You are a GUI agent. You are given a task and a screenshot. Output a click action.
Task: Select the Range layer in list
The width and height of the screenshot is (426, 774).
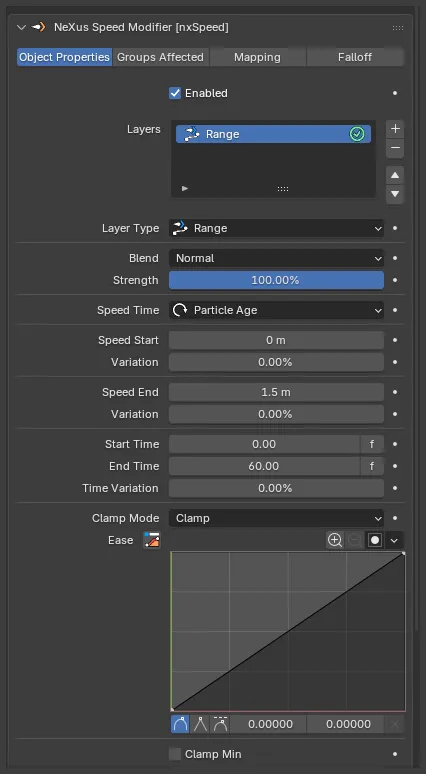click(x=273, y=134)
